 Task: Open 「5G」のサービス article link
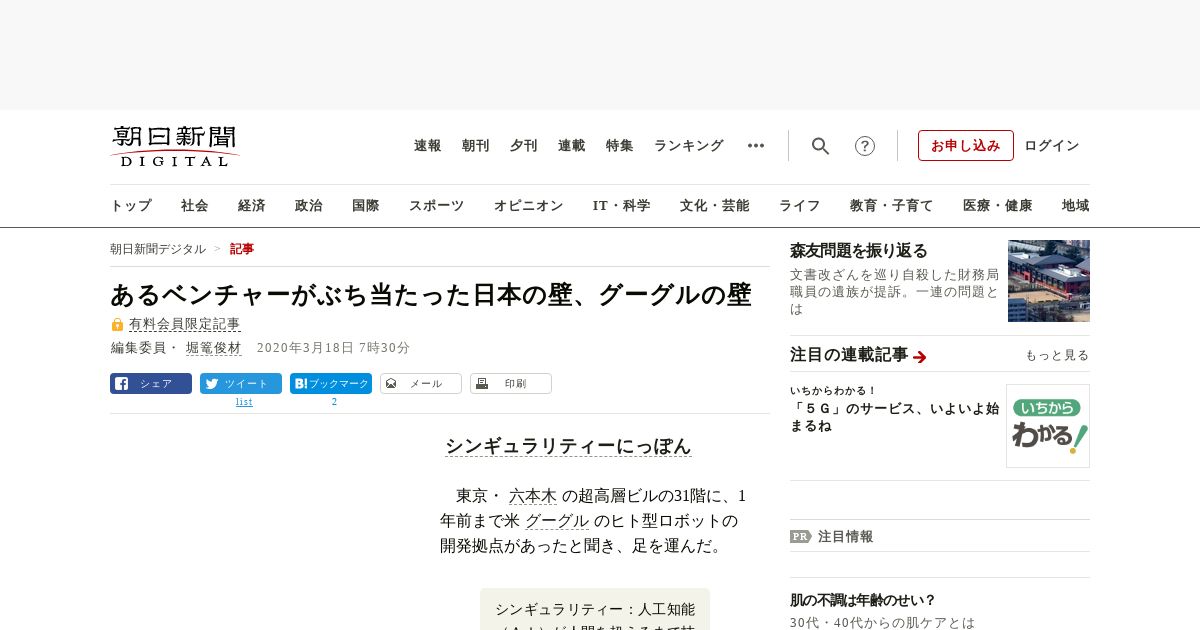(894, 417)
